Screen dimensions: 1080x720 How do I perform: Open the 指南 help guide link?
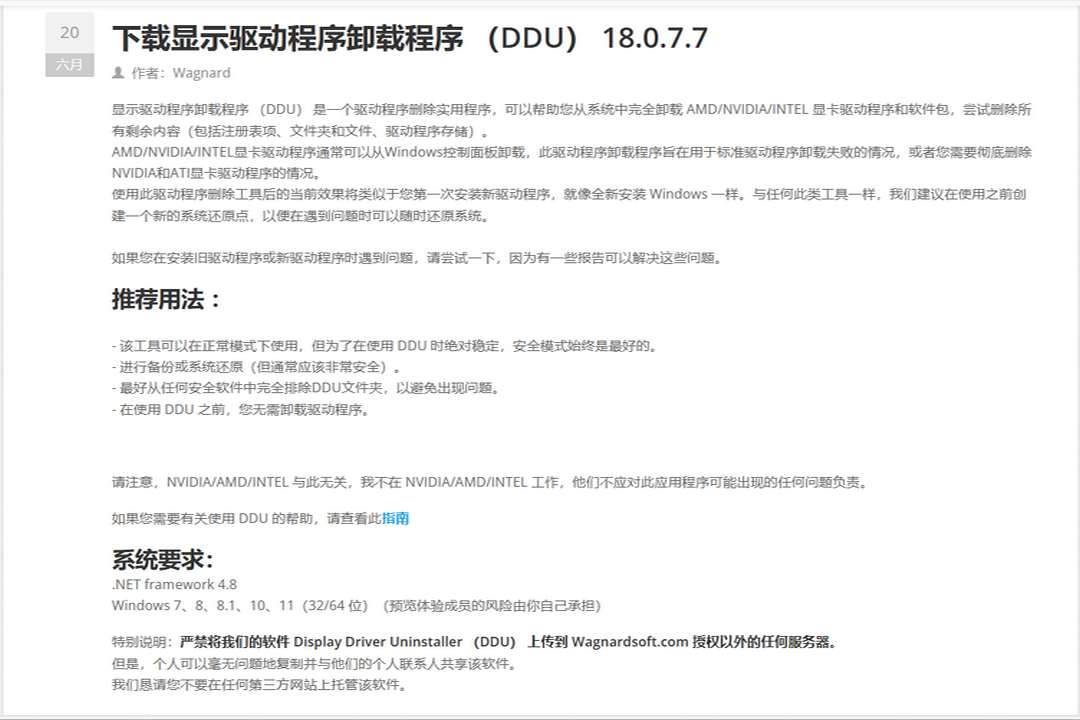pos(398,518)
